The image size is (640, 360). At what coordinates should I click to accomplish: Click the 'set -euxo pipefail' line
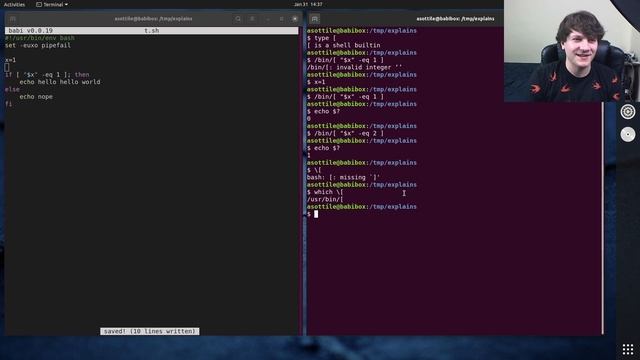click(38, 45)
